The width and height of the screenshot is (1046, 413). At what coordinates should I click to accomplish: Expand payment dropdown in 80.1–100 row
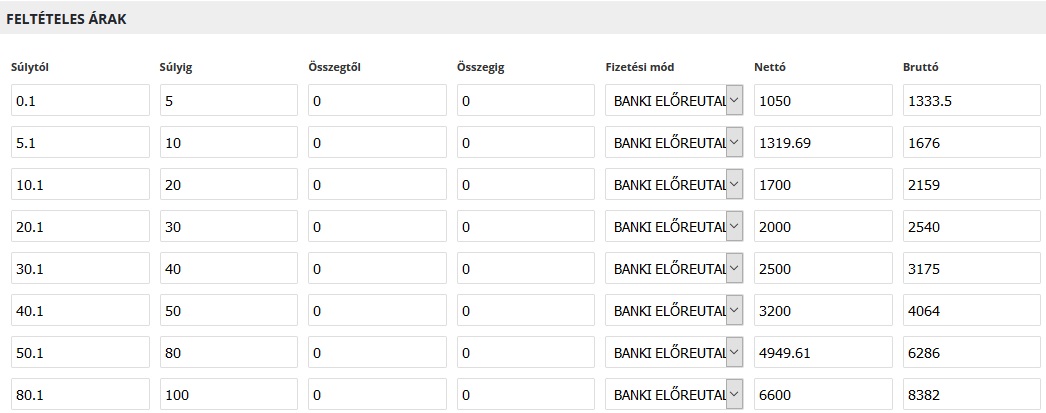click(674, 394)
